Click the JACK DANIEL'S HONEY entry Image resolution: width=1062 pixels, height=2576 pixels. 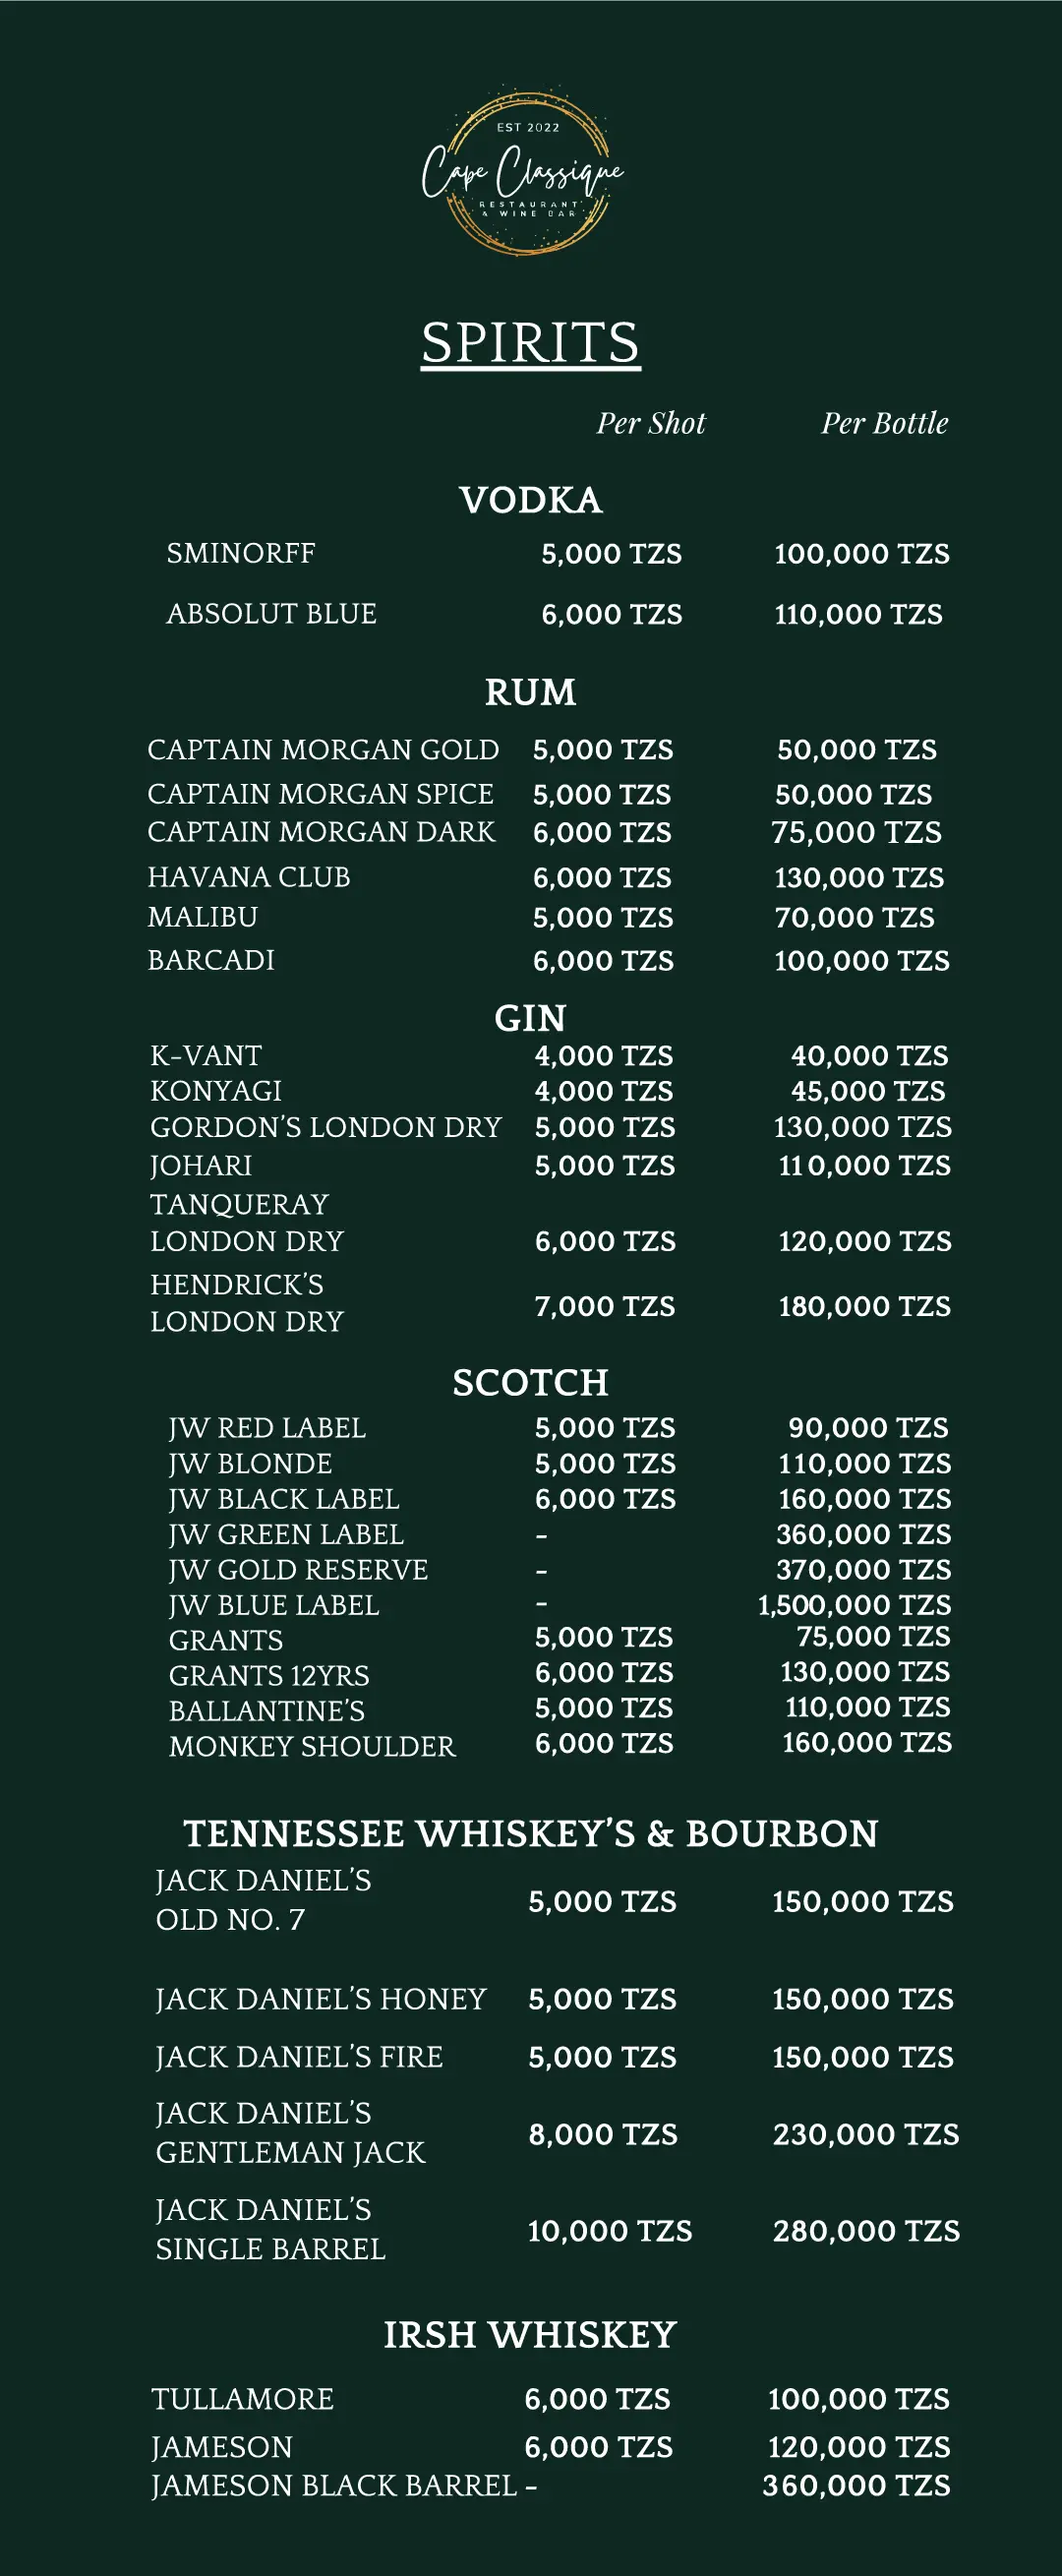click(x=321, y=1999)
